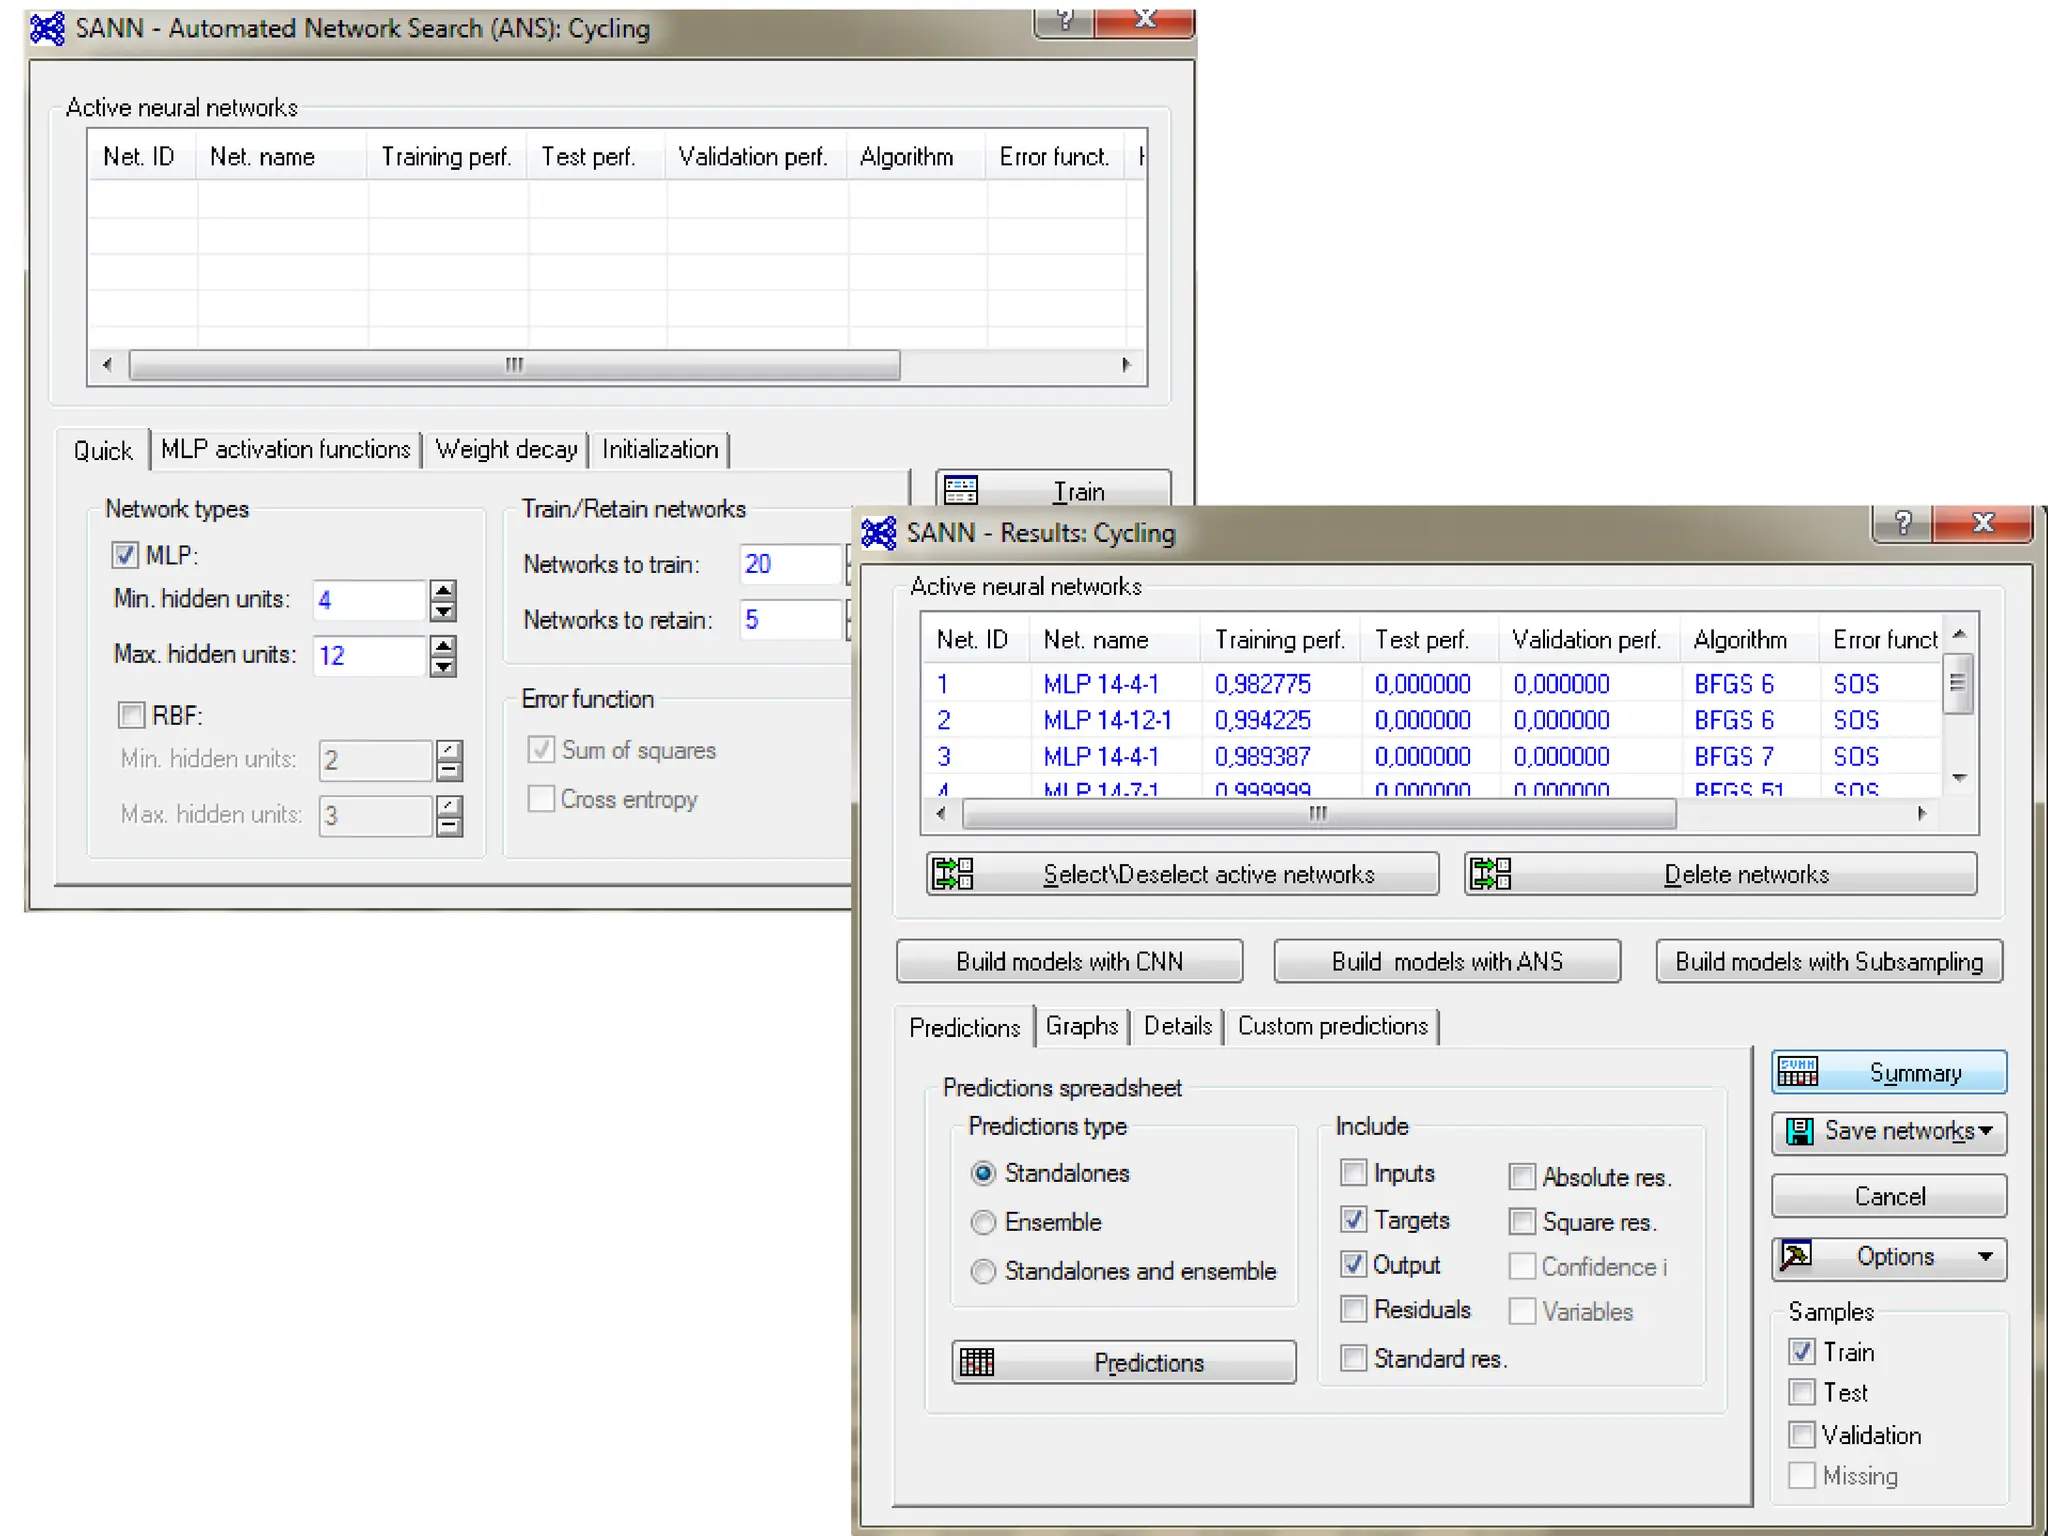
Task: Click the Delete networks icon
Action: (1490, 873)
